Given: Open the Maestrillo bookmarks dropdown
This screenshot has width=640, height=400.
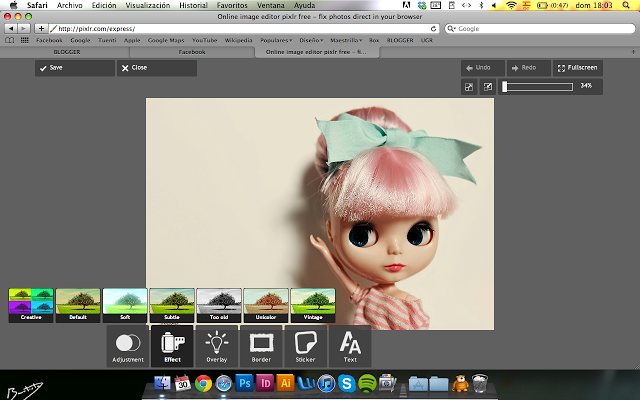Looking at the screenshot, I should 348,40.
